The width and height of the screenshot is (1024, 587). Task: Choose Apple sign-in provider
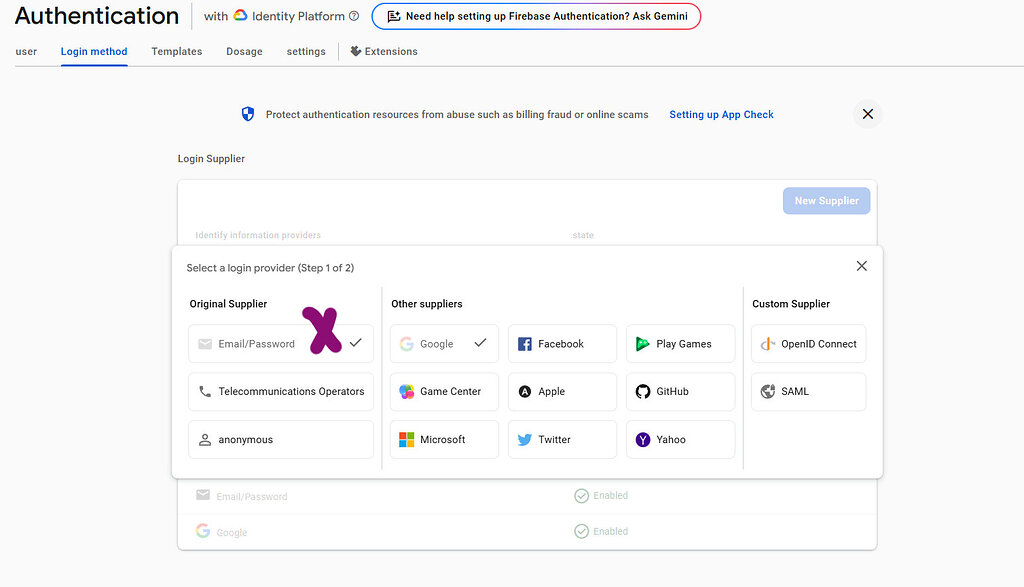tap(562, 391)
